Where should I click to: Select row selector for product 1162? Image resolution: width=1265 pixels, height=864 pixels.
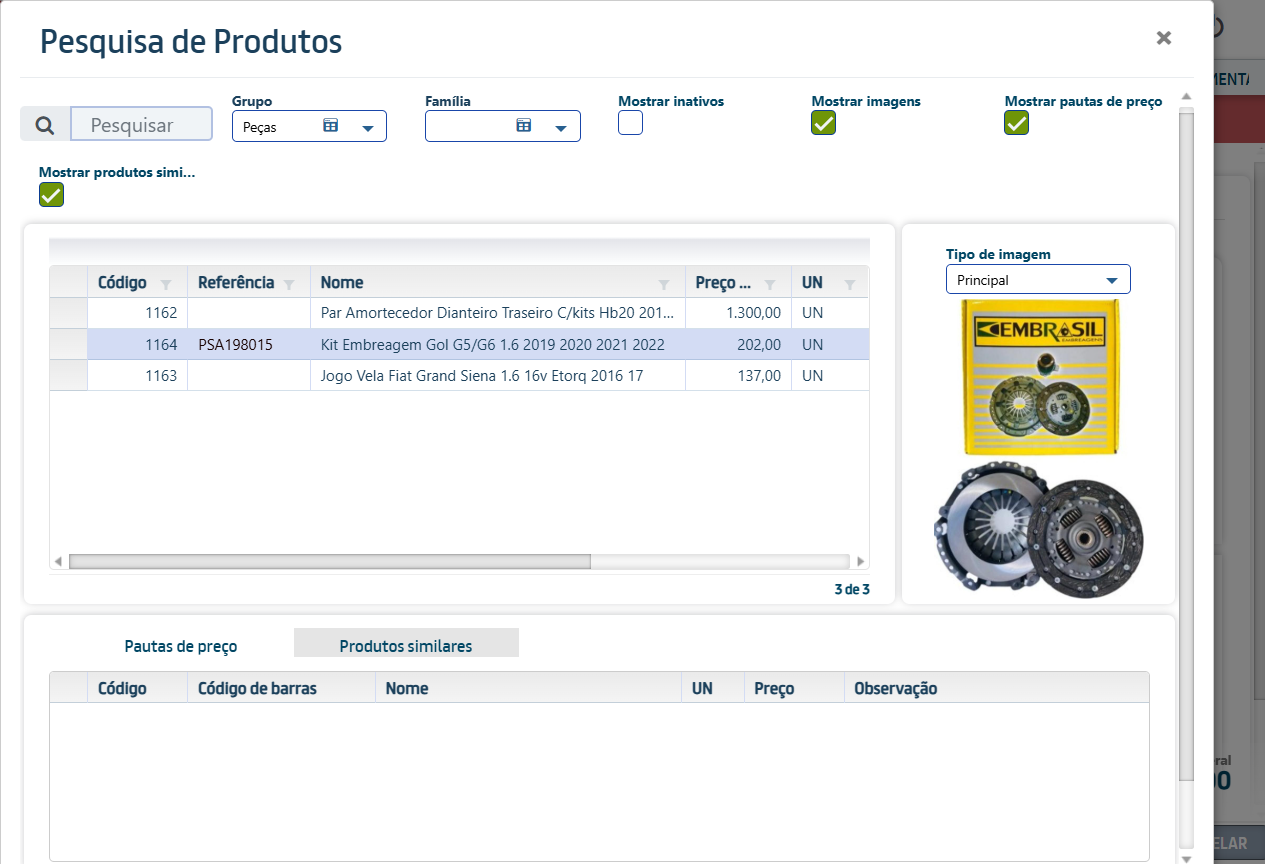[69, 313]
